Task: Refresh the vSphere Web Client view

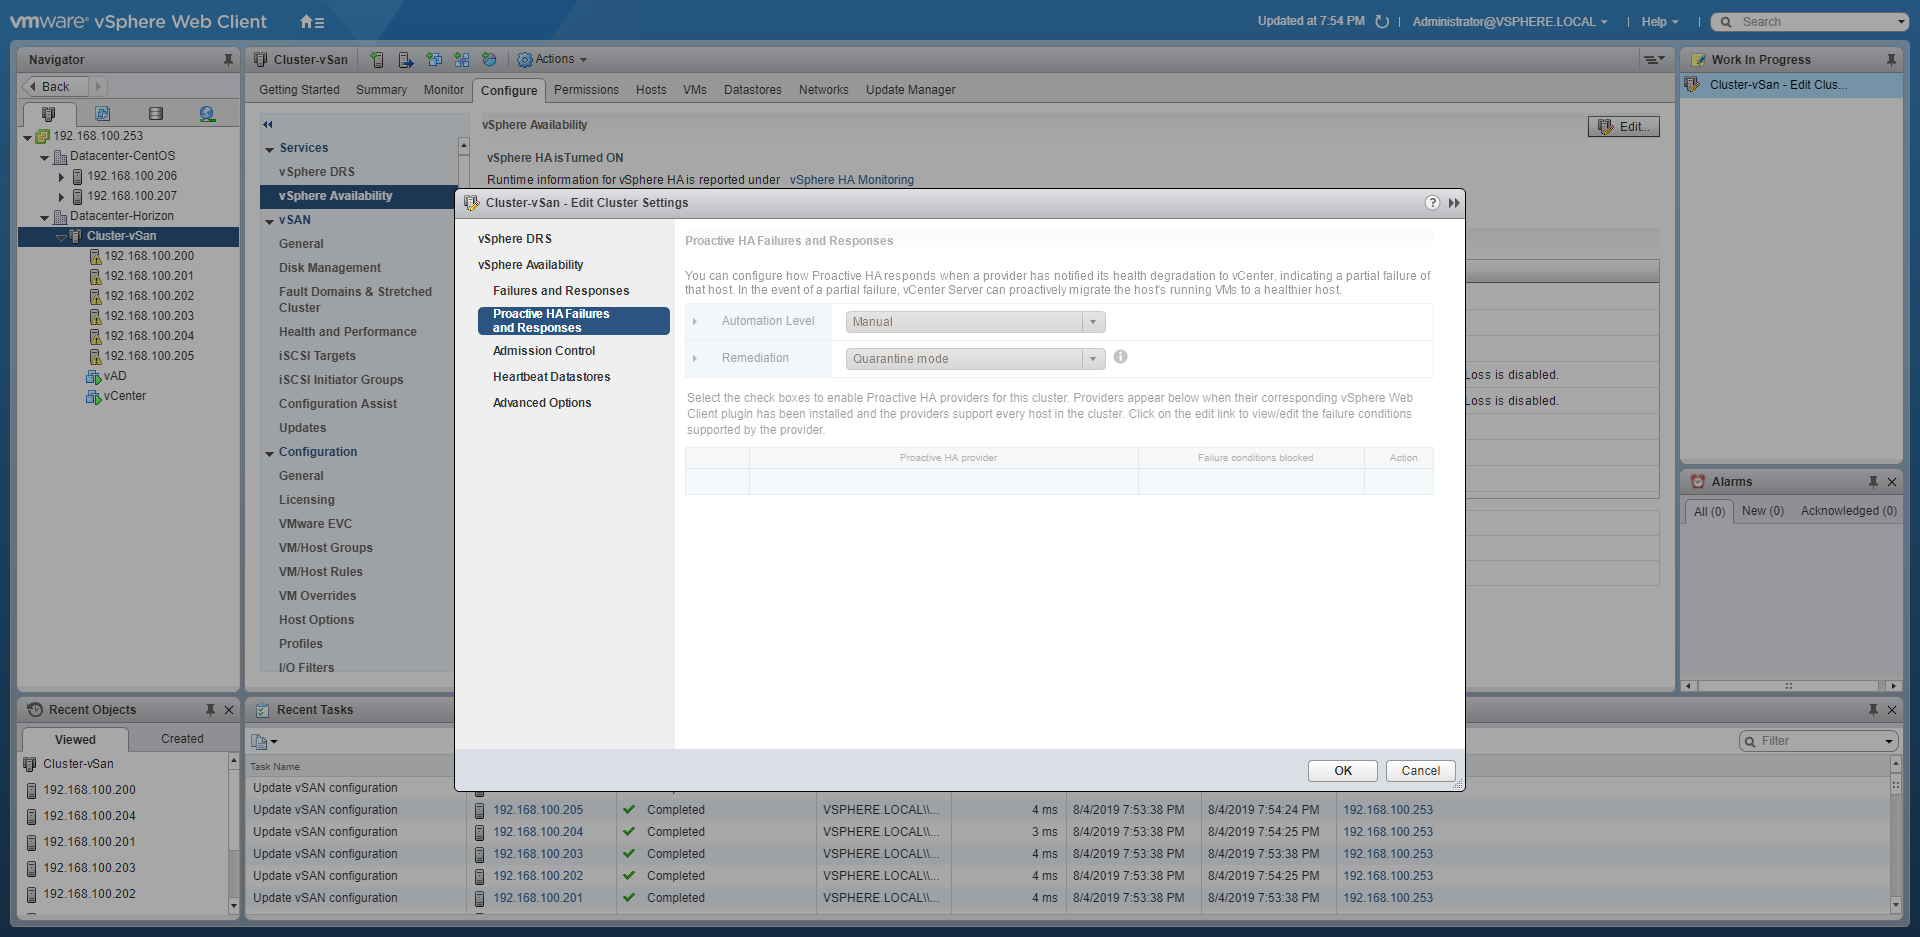Action: pyautogui.click(x=1382, y=22)
